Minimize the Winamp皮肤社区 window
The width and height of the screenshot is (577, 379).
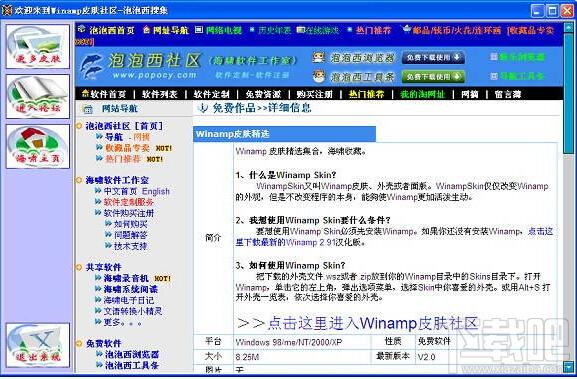(x=538, y=10)
